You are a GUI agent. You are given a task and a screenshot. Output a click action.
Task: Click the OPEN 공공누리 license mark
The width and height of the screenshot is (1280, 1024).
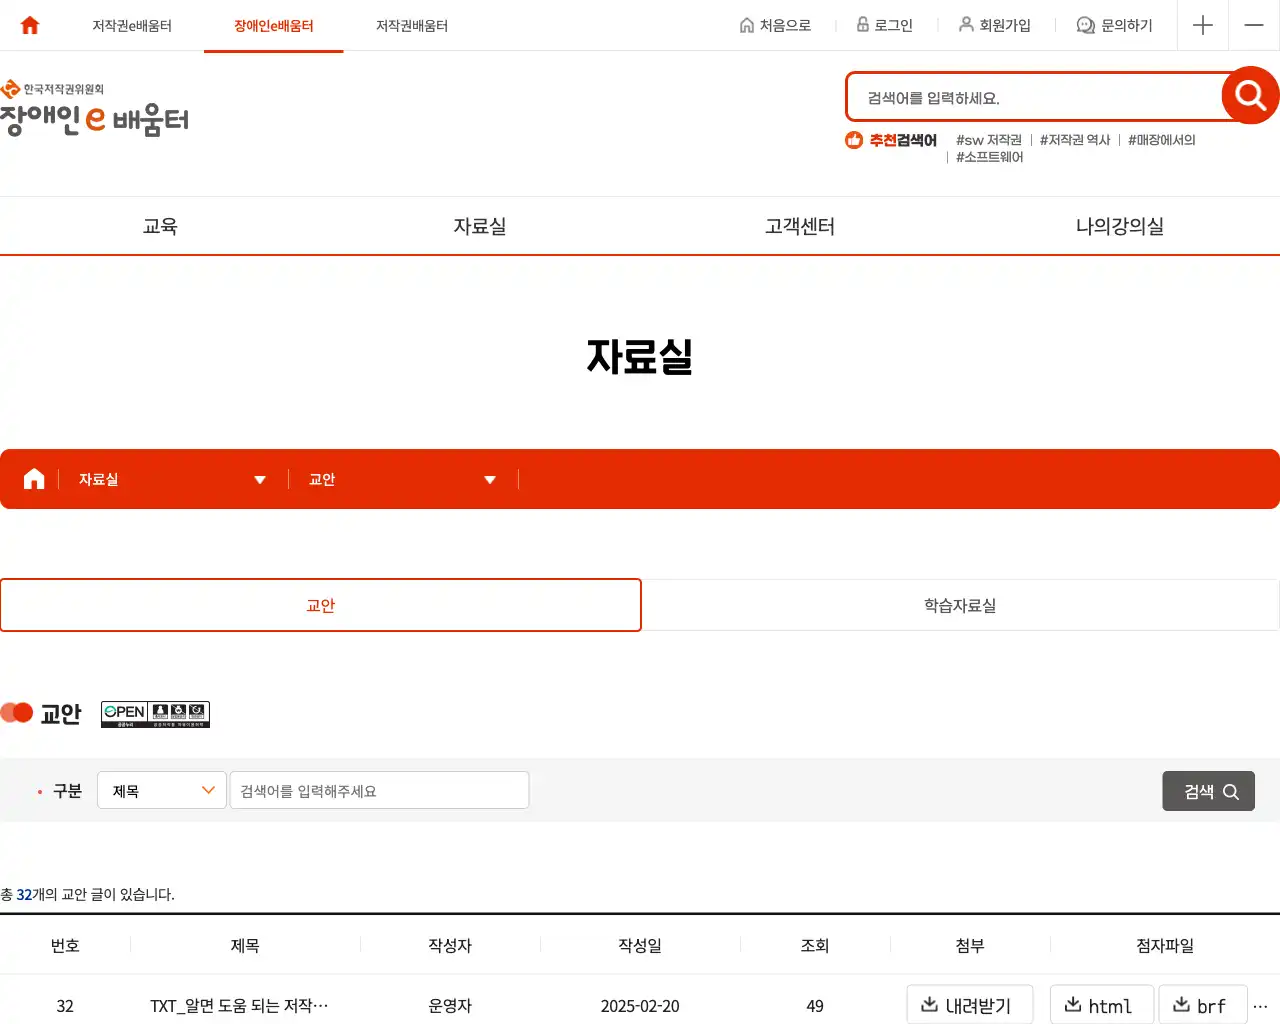click(154, 713)
